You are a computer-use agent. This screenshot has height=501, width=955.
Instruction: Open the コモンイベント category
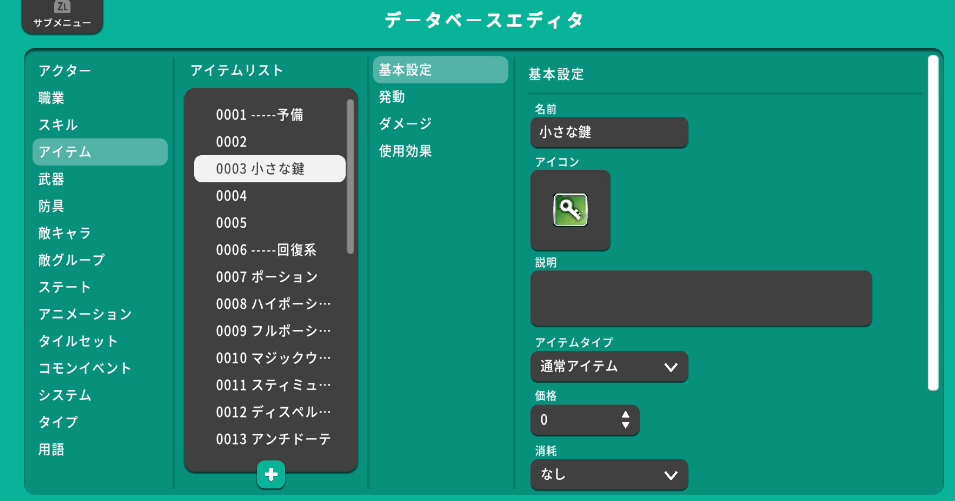(x=85, y=368)
